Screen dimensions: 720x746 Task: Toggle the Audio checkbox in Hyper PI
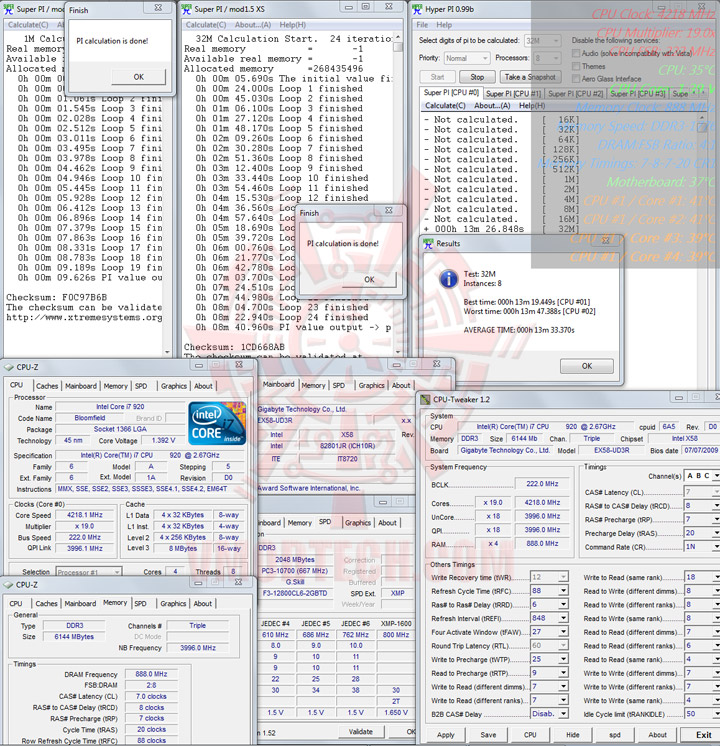[x=576, y=53]
